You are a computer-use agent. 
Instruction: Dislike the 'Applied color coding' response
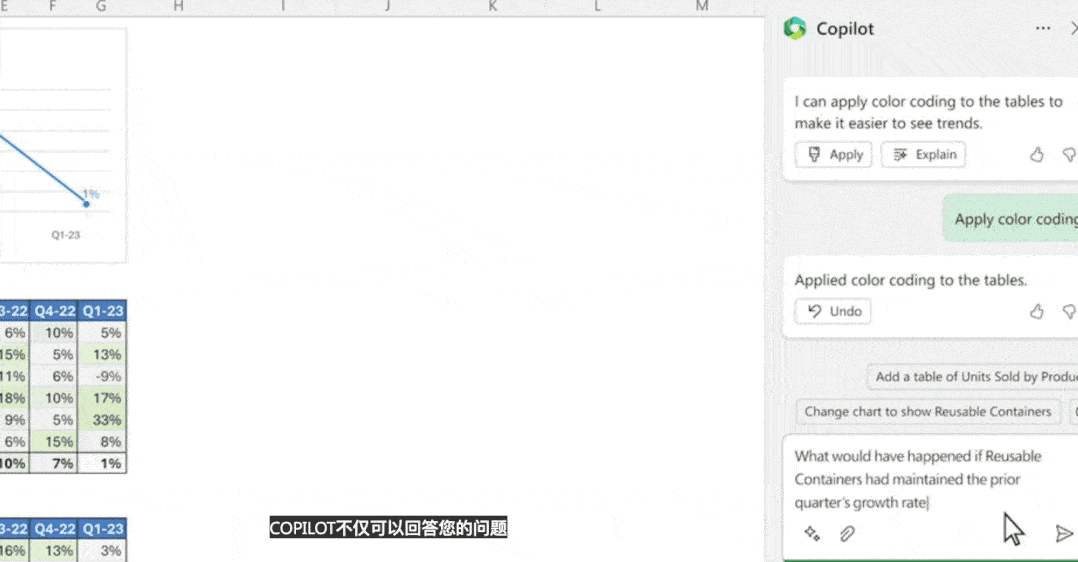point(1069,312)
